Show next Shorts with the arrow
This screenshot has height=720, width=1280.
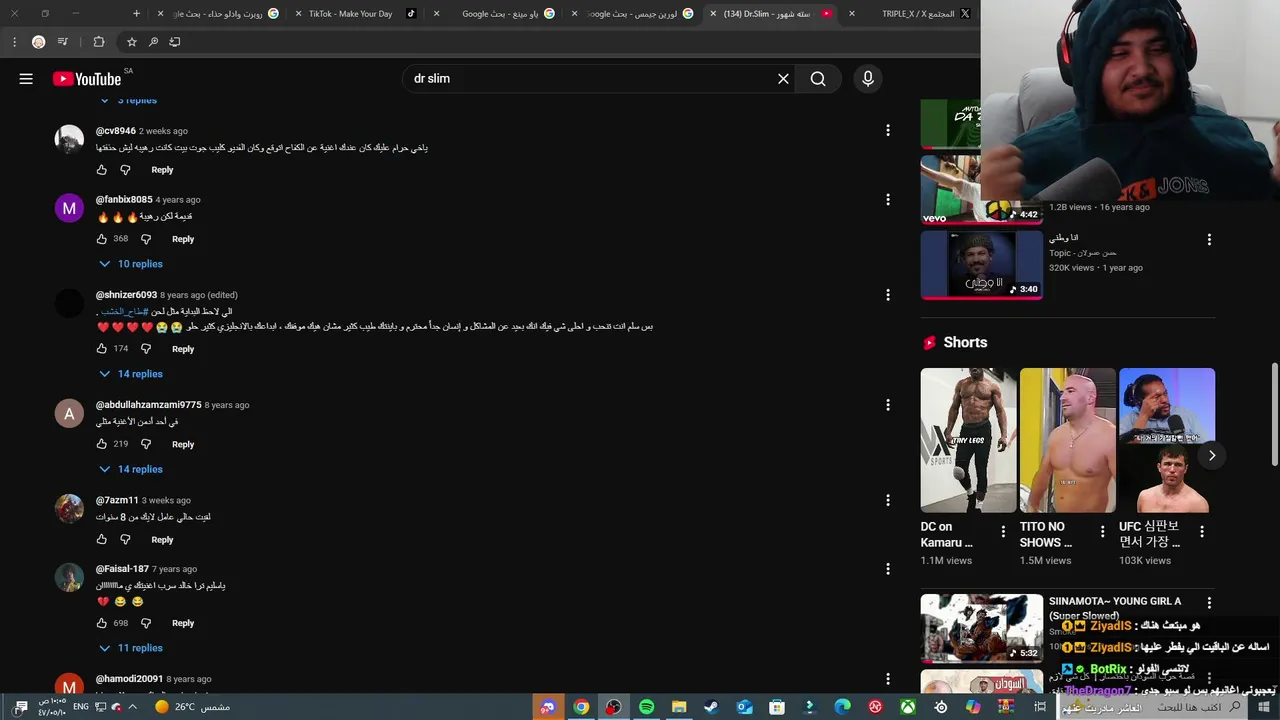[x=1211, y=456]
